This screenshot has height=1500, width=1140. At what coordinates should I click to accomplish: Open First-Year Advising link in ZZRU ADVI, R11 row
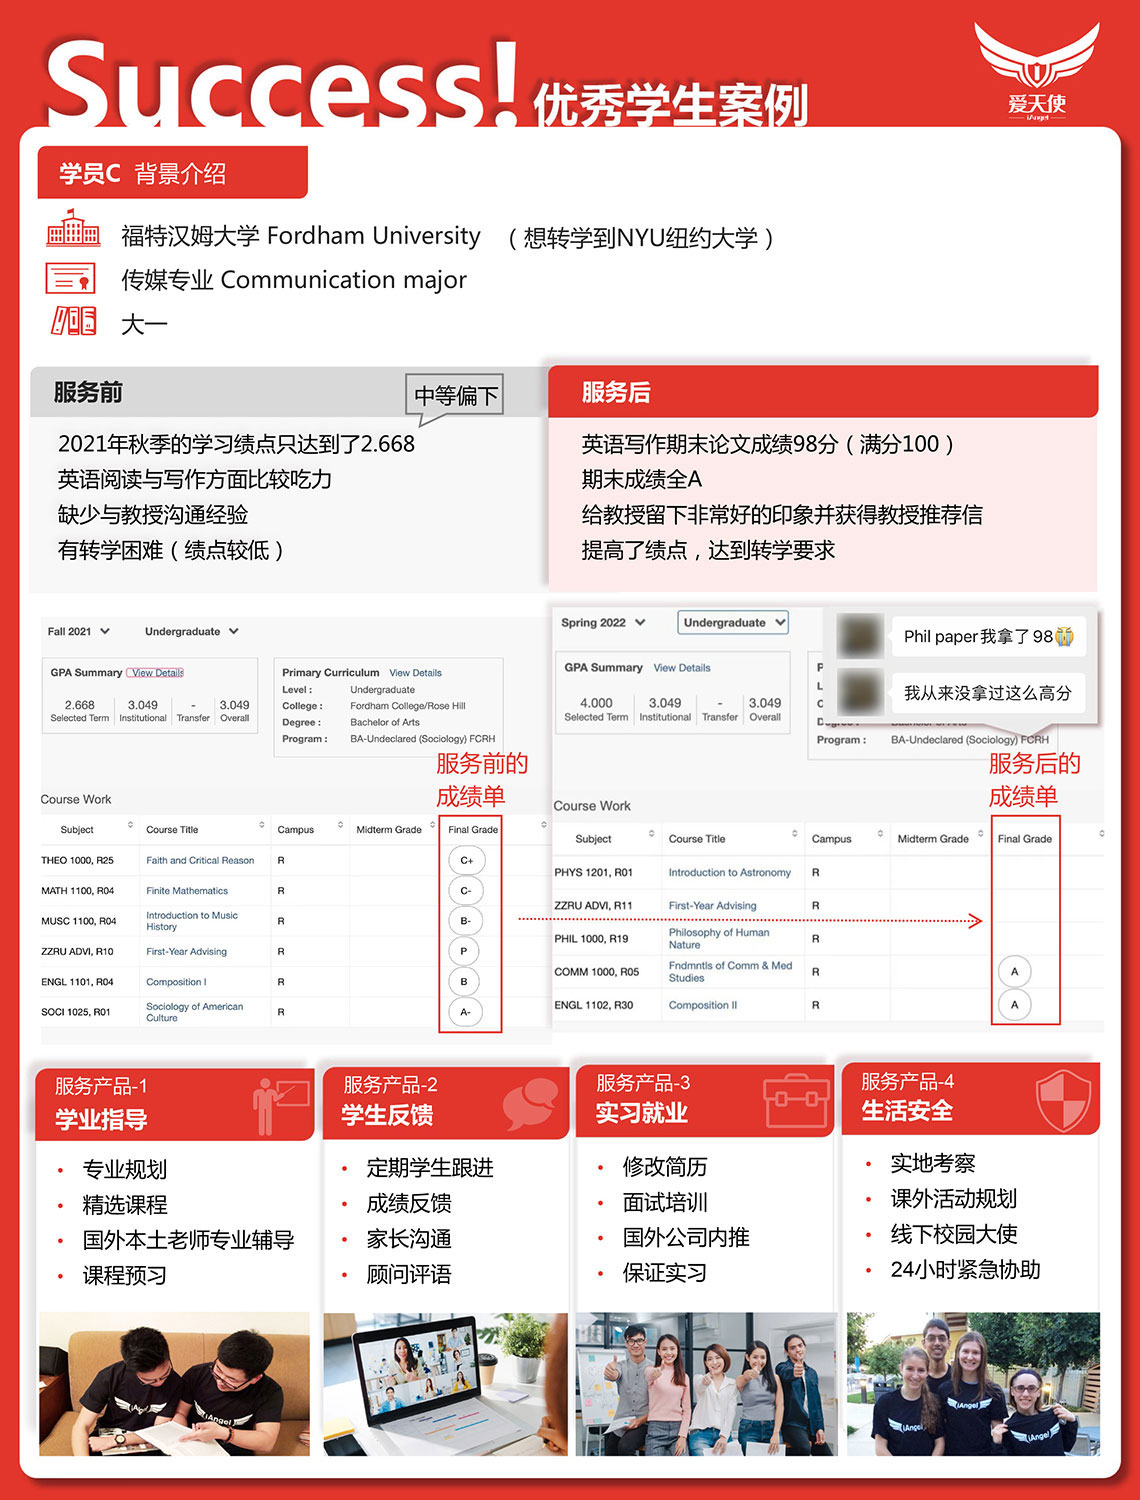(712, 906)
